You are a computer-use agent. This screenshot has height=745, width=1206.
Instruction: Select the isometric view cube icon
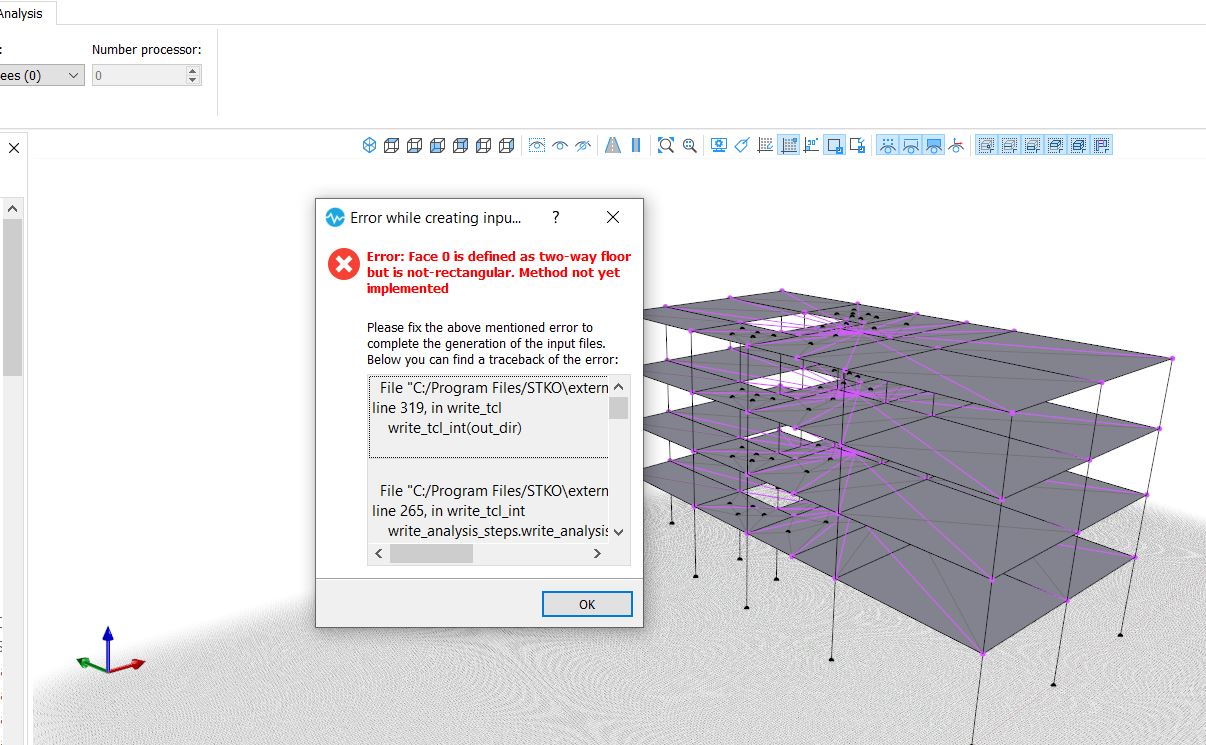pos(369,145)
